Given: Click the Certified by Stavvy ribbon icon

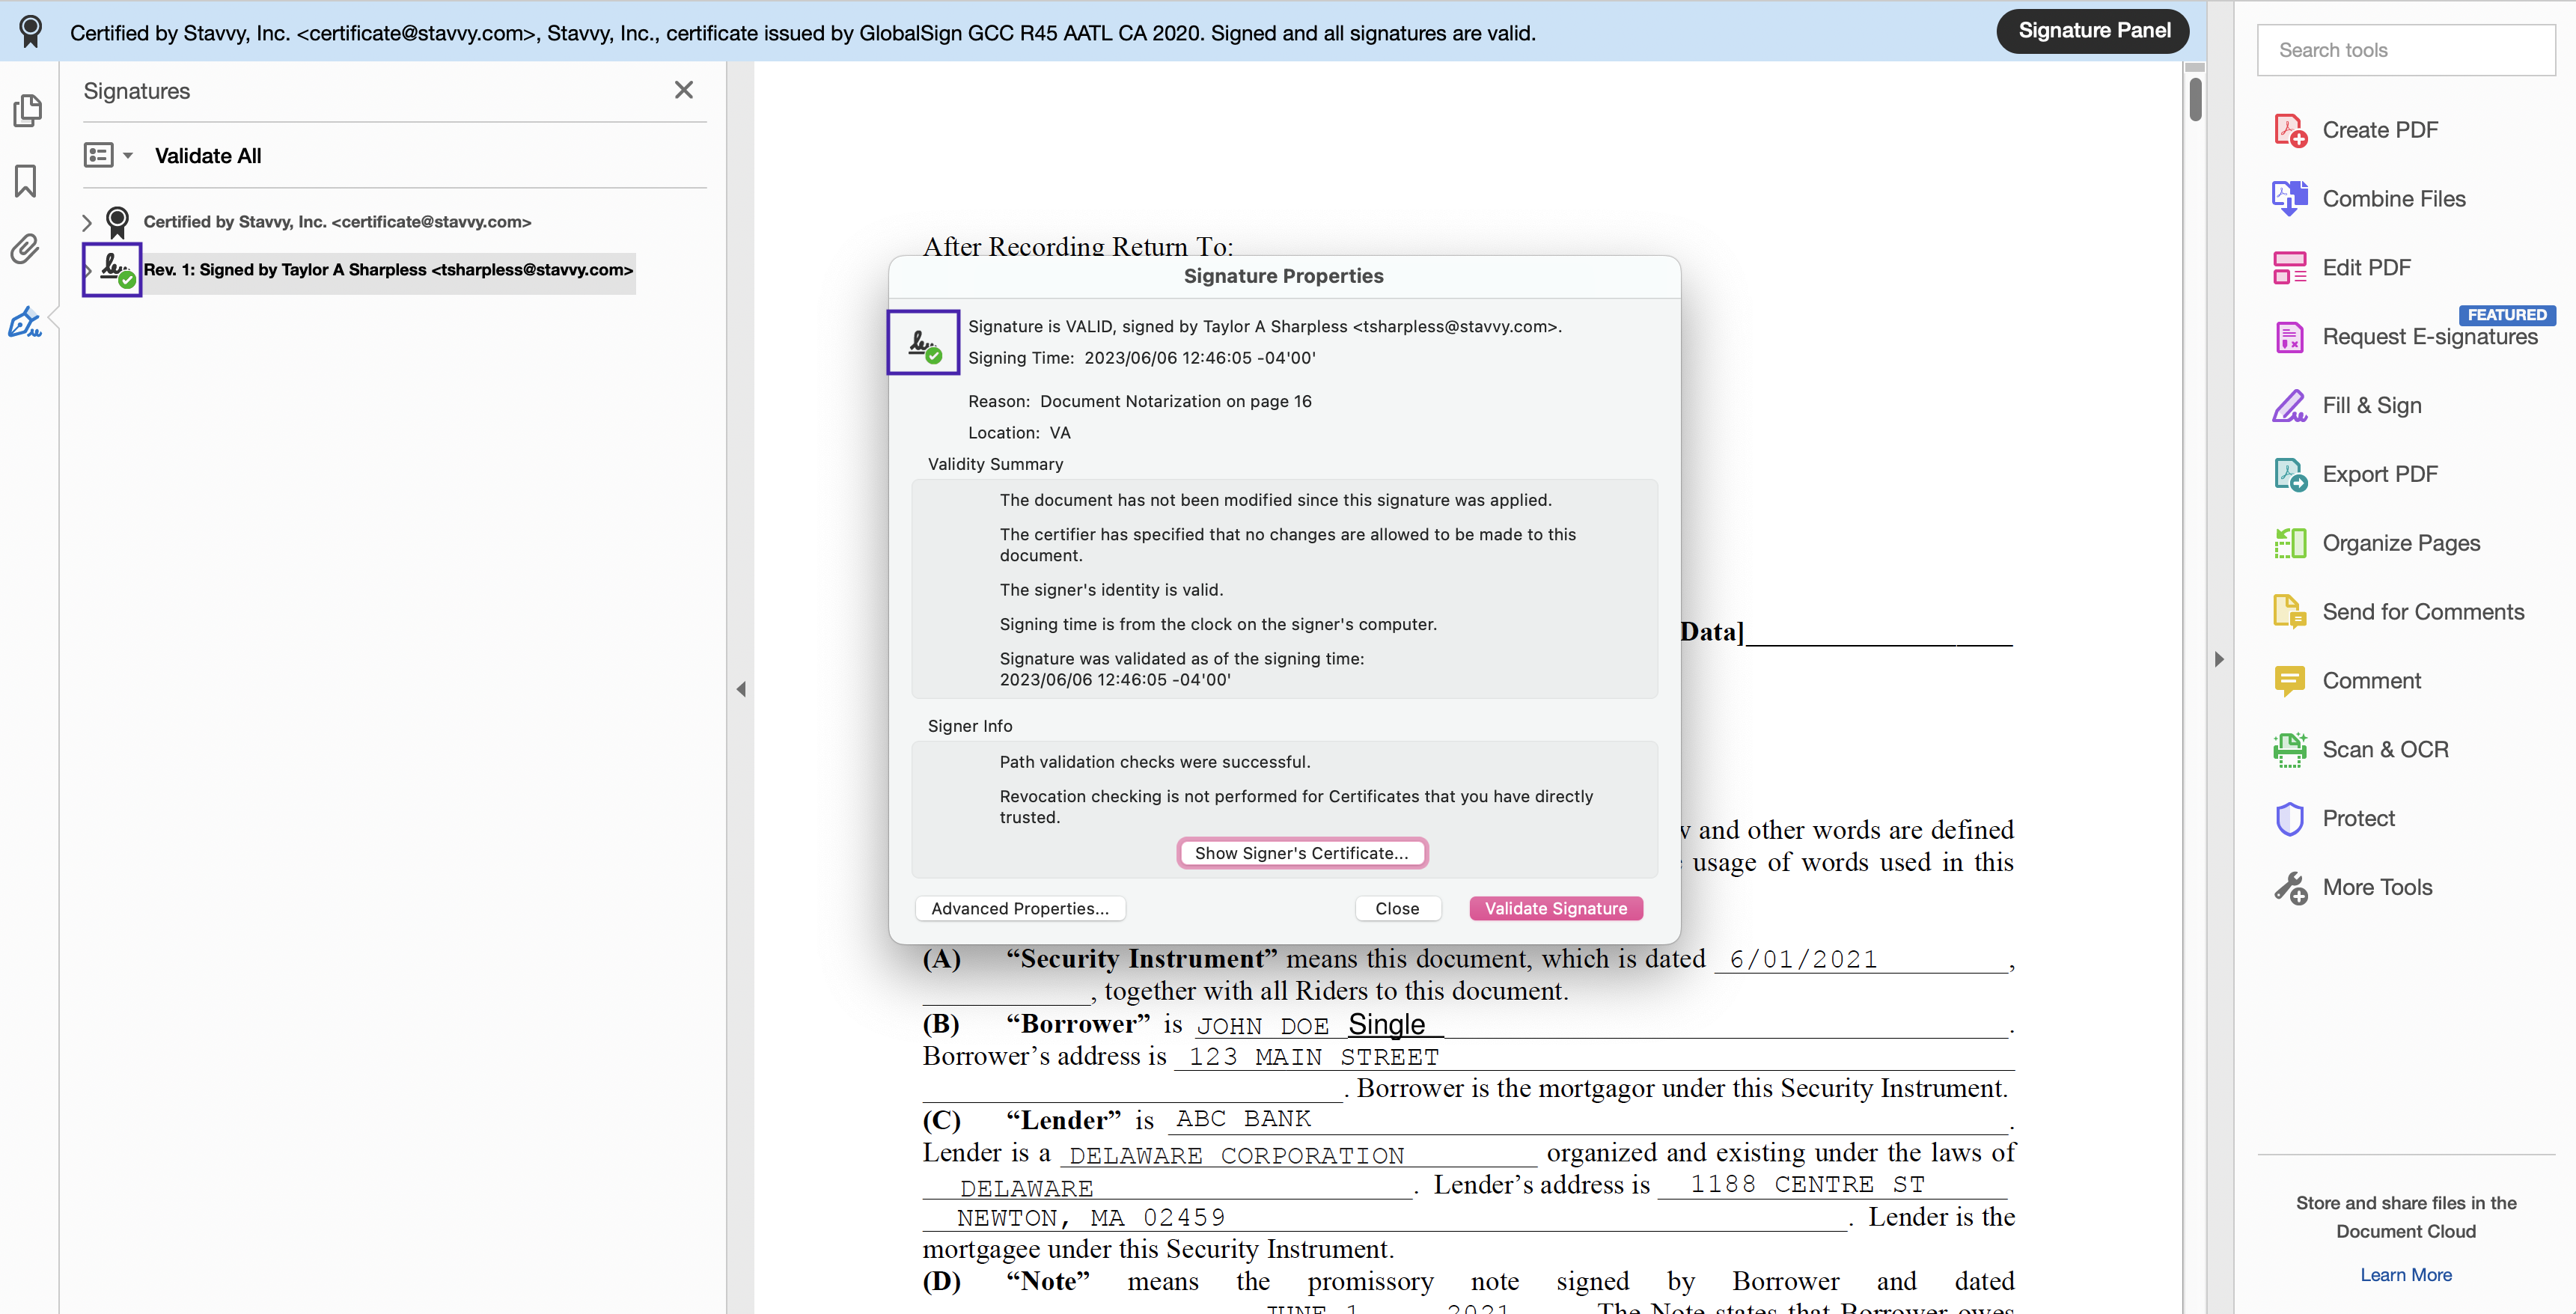Looking at the screenshot, I should pyautogui.click(x=117, y=222).
